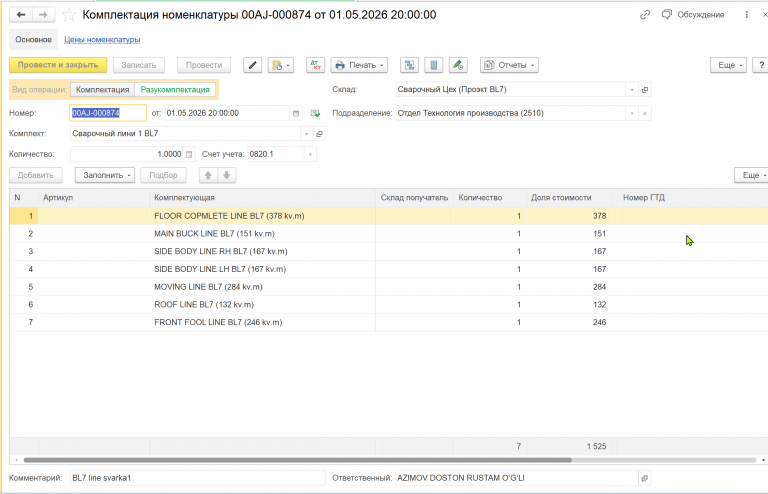Click the Записать button

[139, 65]
